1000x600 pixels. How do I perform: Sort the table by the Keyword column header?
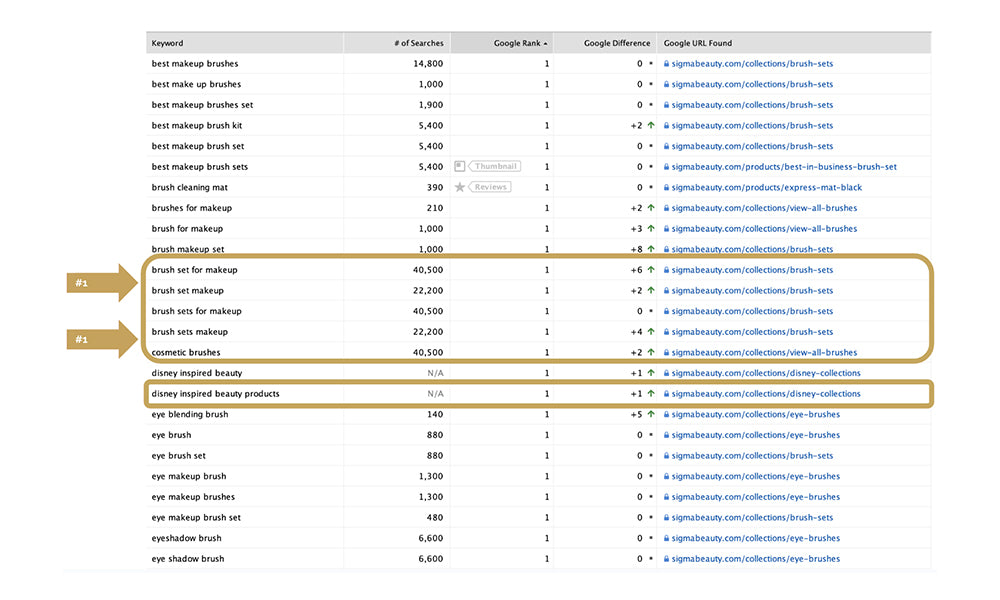click(x=168, y=43)
